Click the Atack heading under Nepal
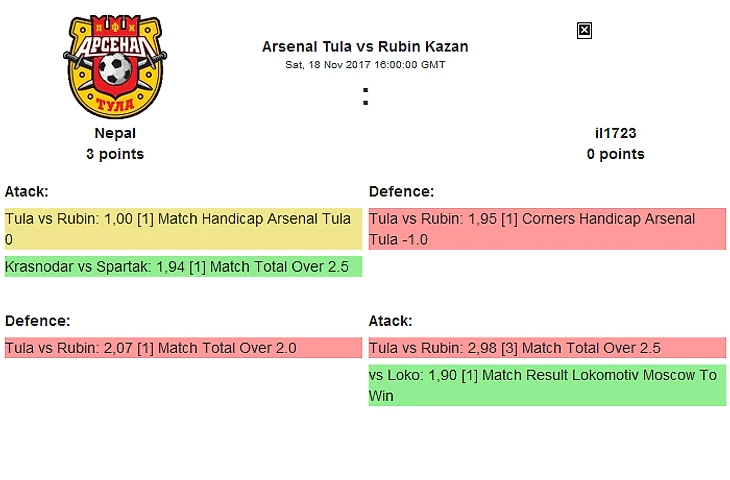The image size is (730, 480). [x=27, y=191]
